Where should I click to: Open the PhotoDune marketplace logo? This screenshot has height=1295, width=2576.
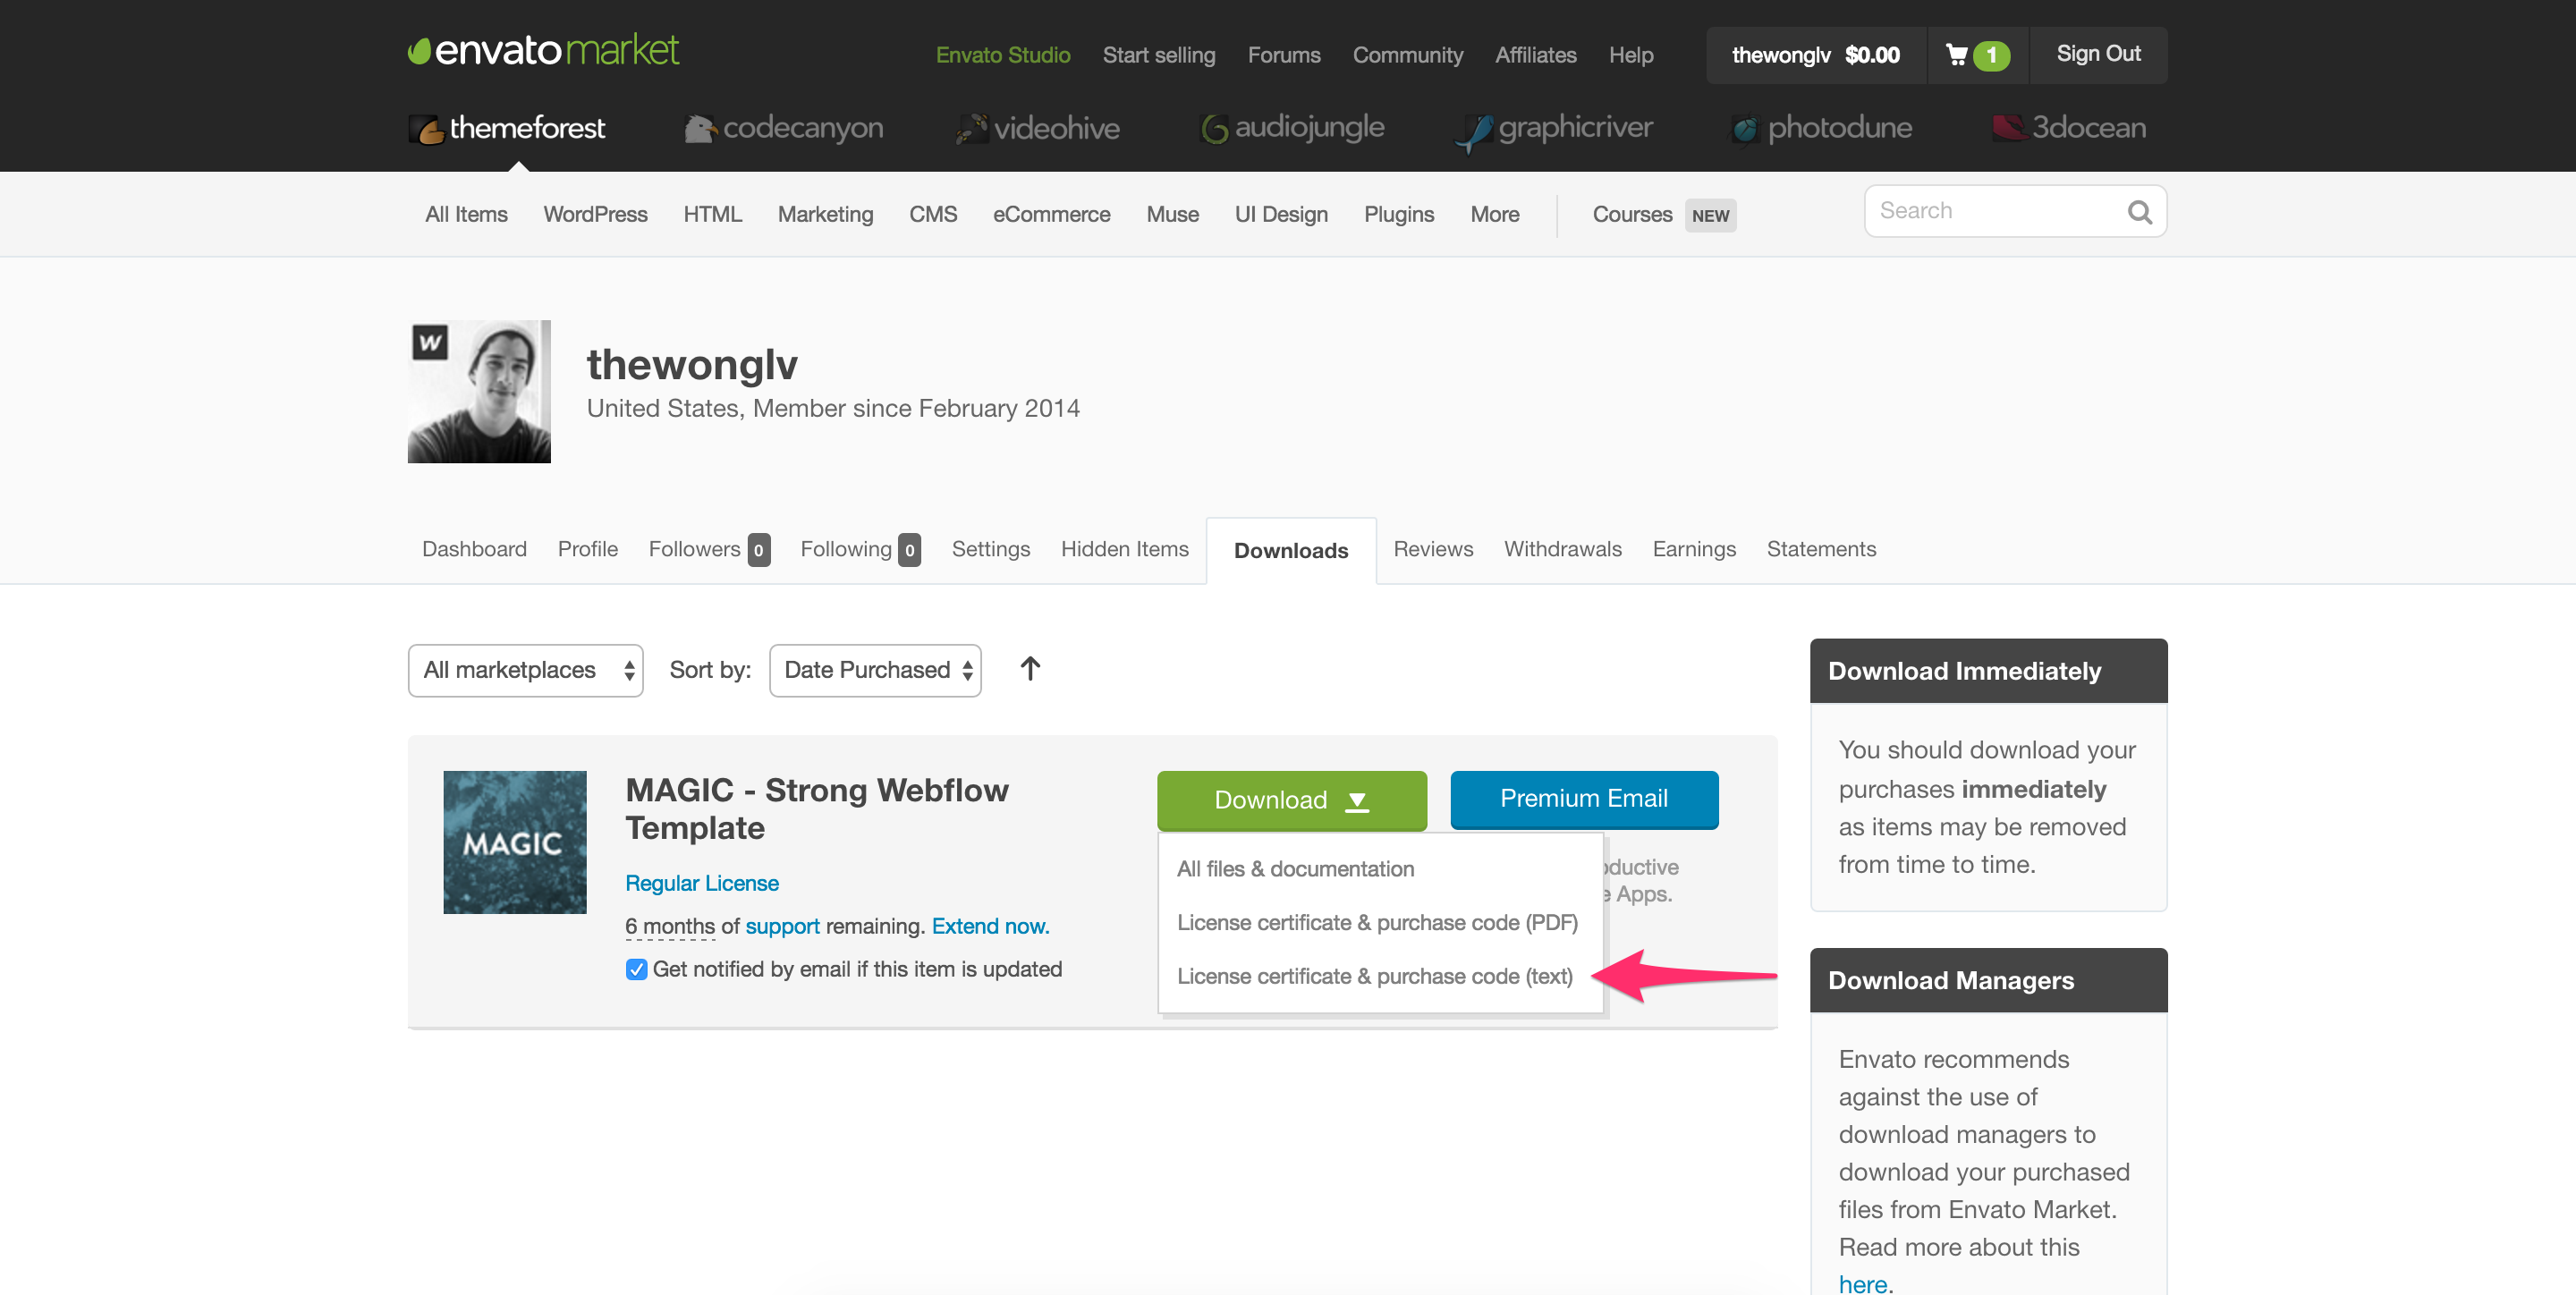(1822, 128)
